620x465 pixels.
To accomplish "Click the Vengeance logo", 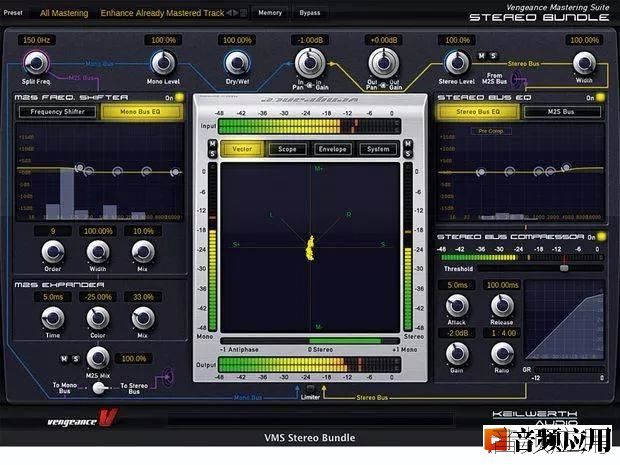I will point(82,419).
